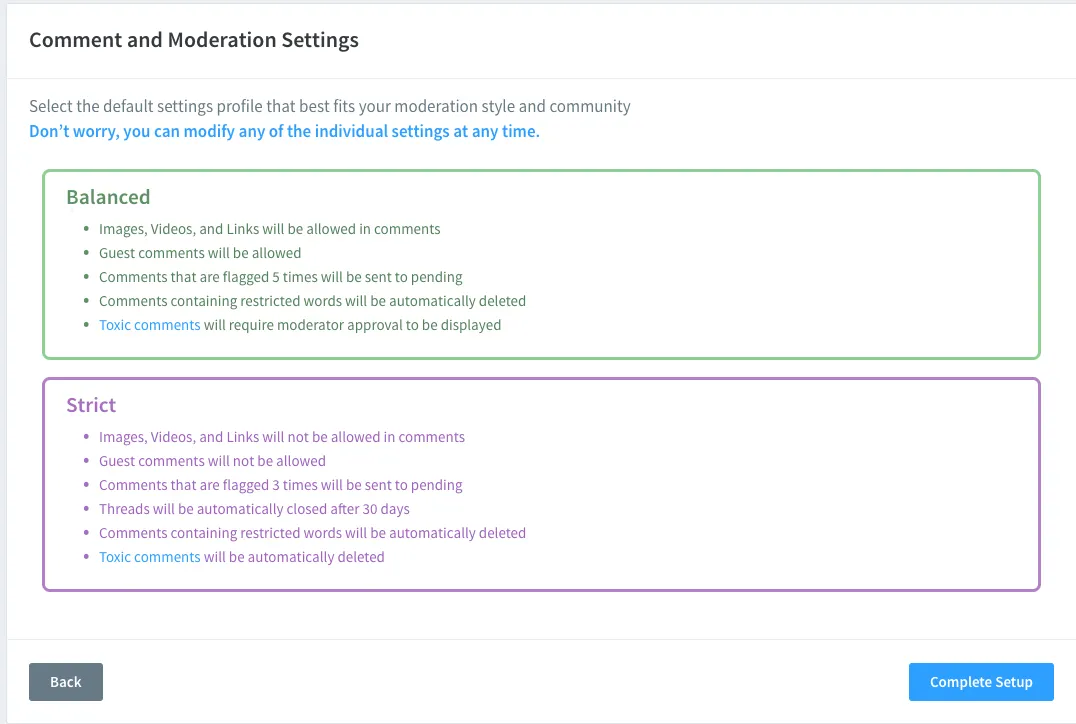Click 'Guest comments will be allowed' line
The image size is (1076, 724).
click(x=200, y=253)
